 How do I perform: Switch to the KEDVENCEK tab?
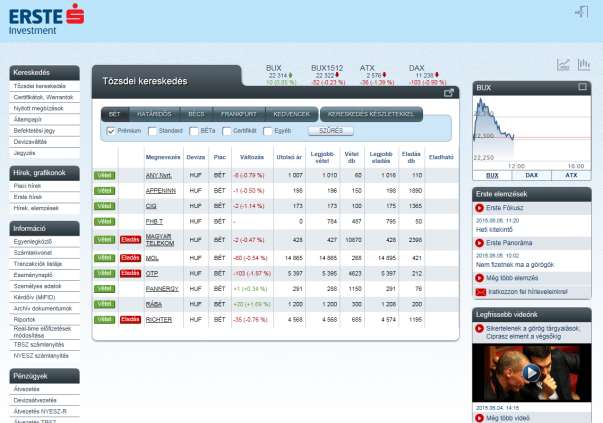click(x=292, y=114)
